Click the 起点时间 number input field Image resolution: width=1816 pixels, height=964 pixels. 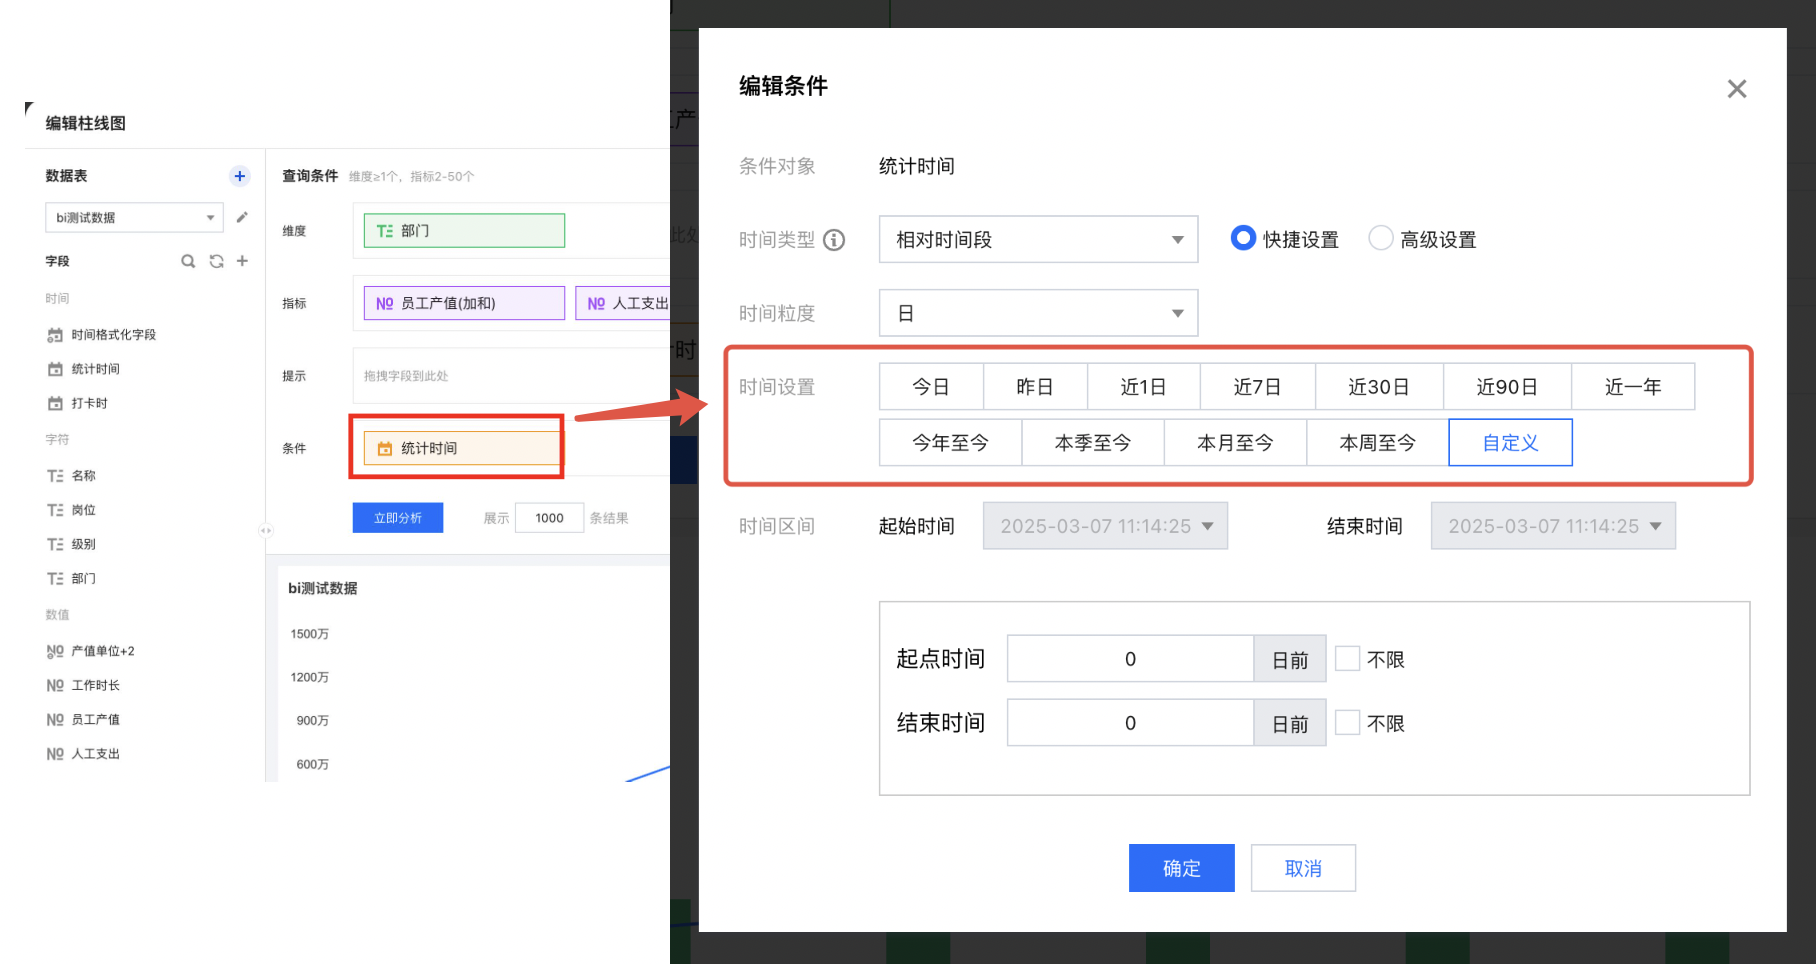[1130, 659]
